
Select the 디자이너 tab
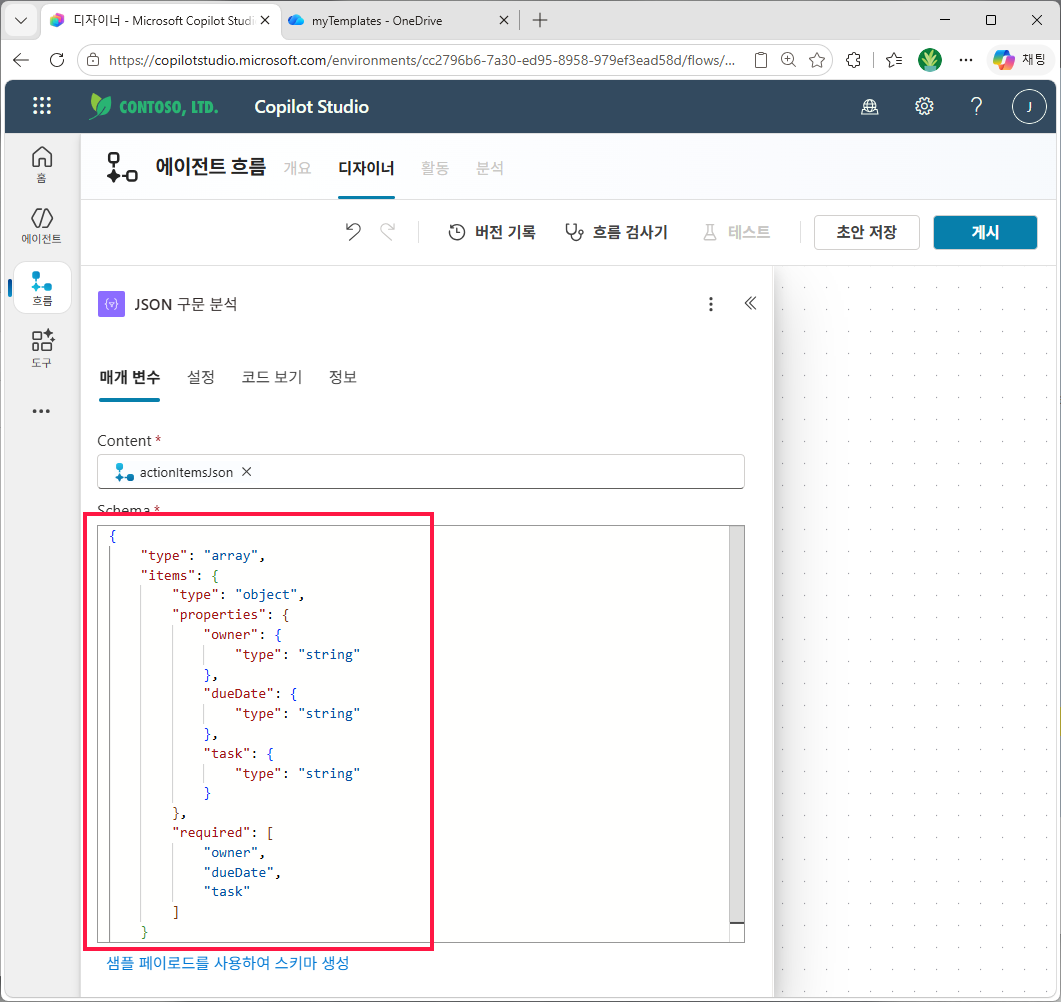(366, 168)
